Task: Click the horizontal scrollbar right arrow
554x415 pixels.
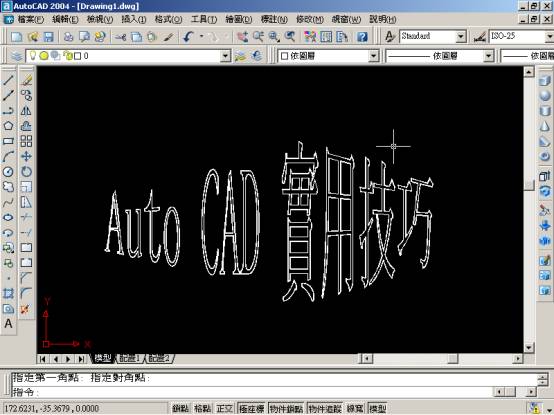Action: (x=518, y=359)
